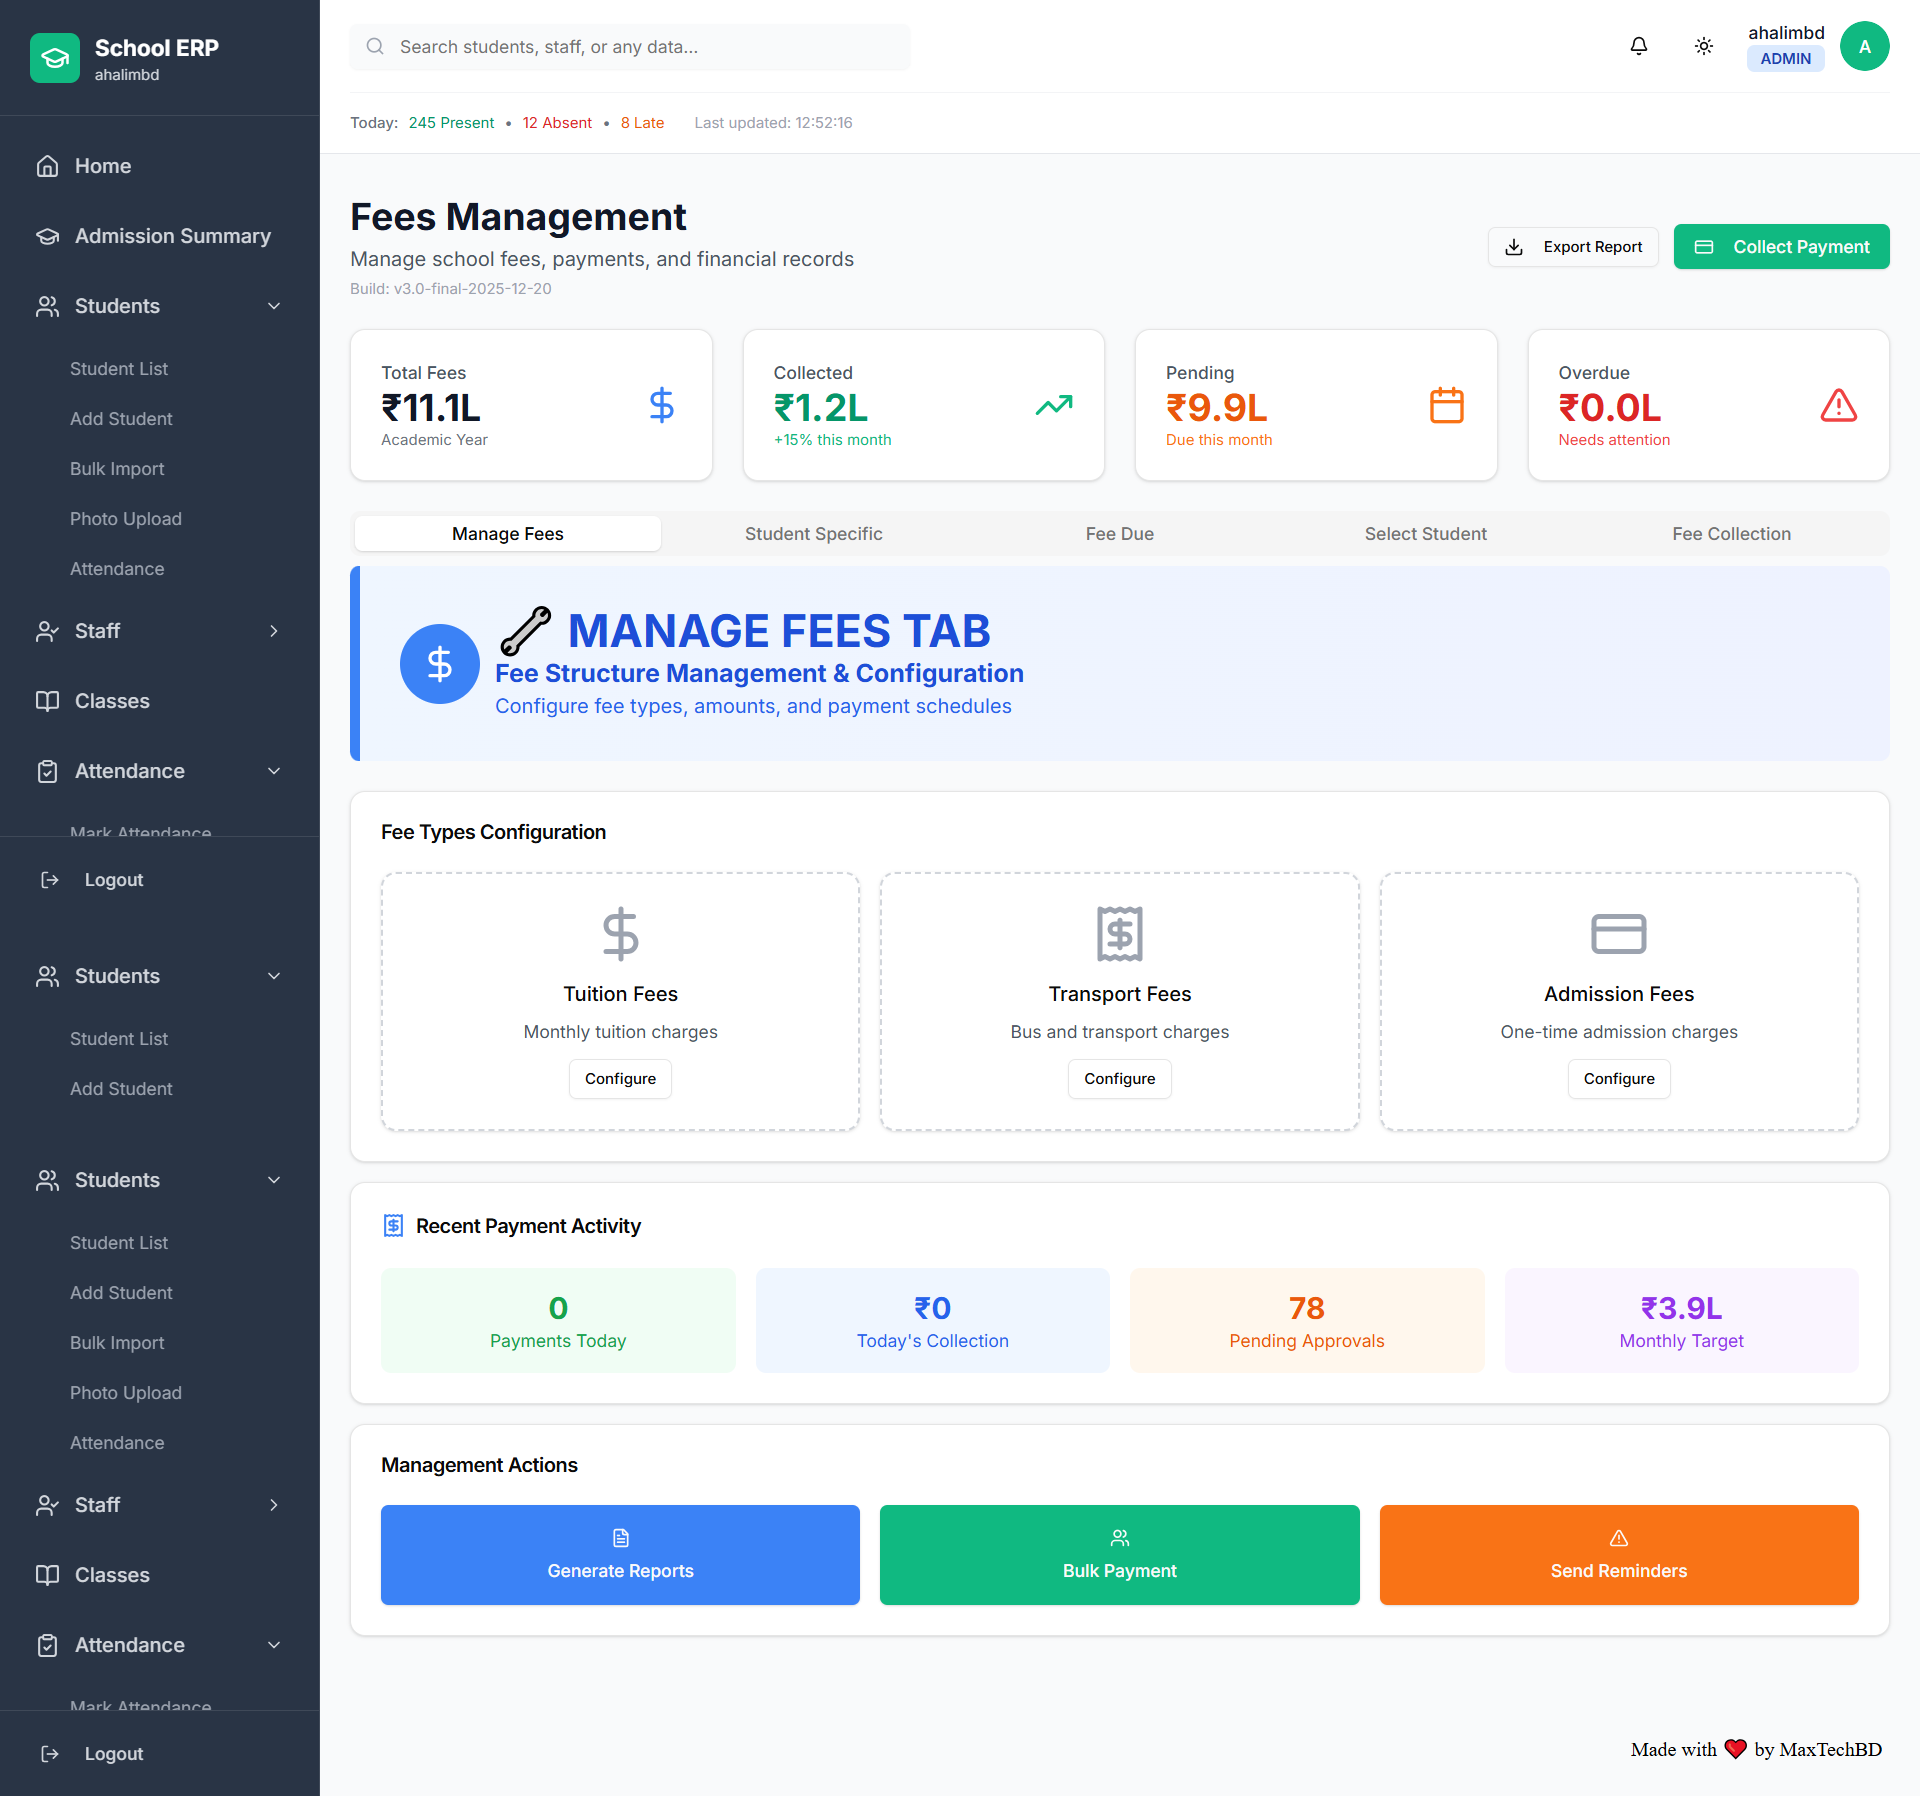
Task: Click the School ERP graduation cap logo
Action: click(x=55, y=58)
